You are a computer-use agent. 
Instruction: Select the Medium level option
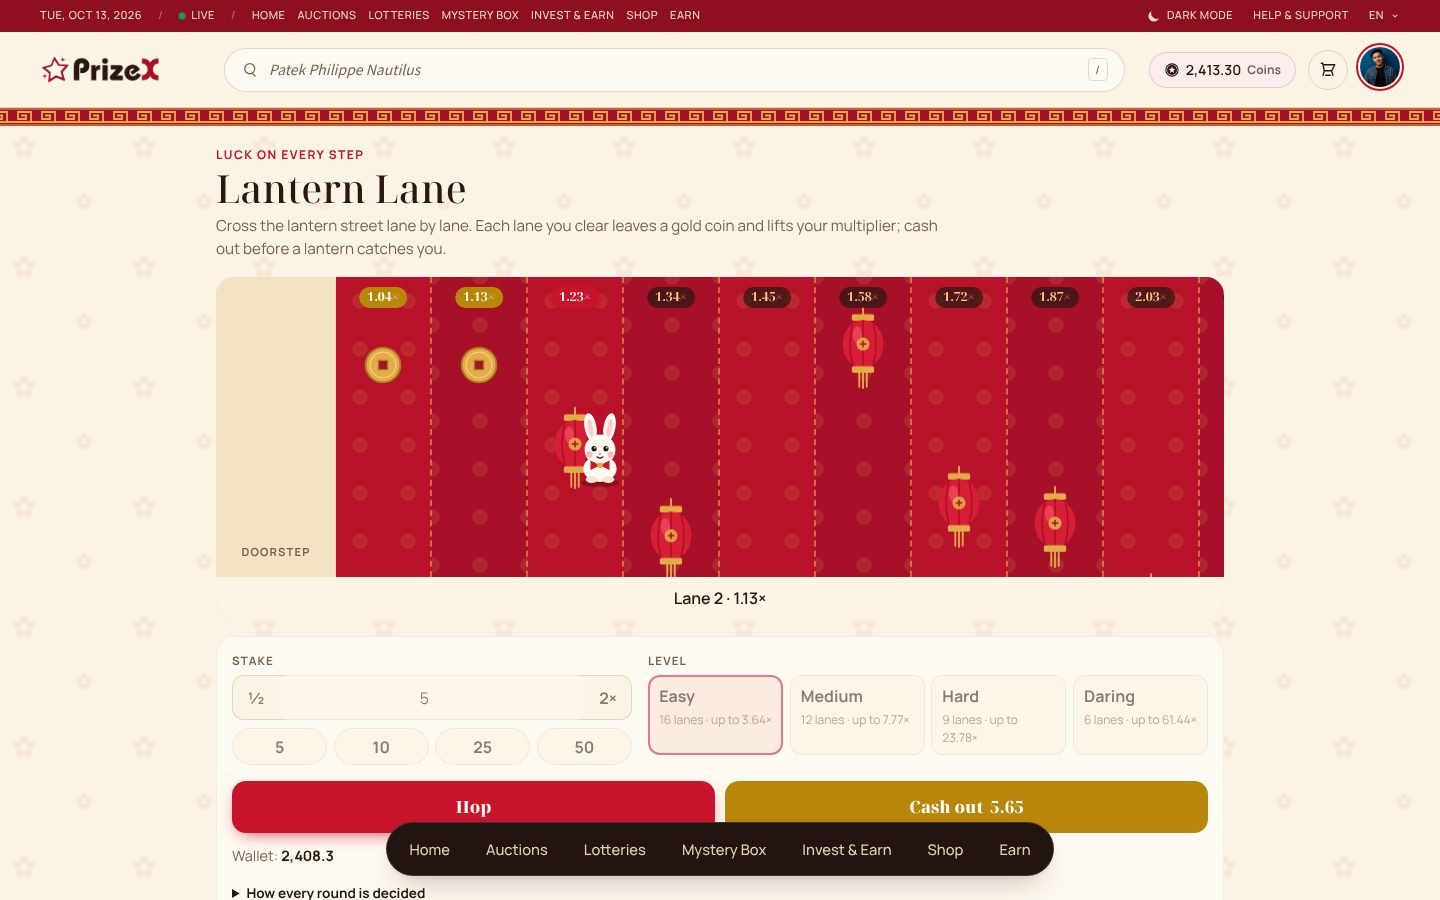857,715
